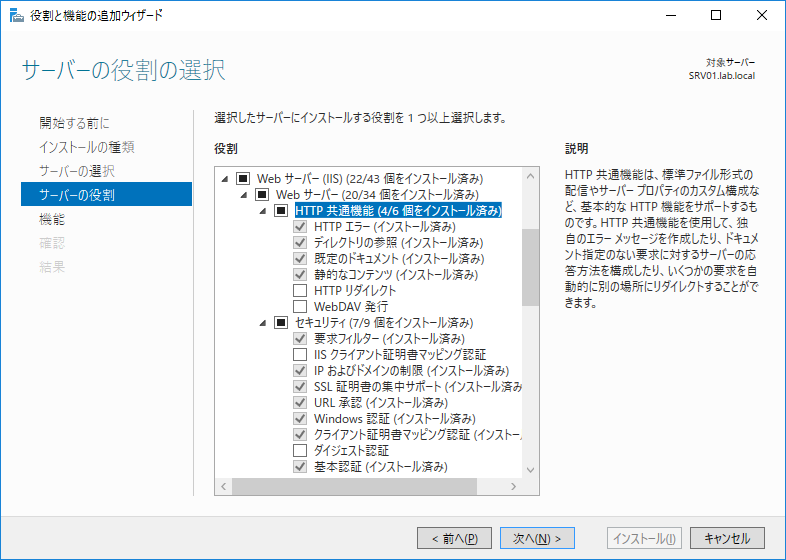Check the ダイジェスト認証 checkbox
Screen dimensions: 786x560
pyautogui.click(x=300, y=450)
